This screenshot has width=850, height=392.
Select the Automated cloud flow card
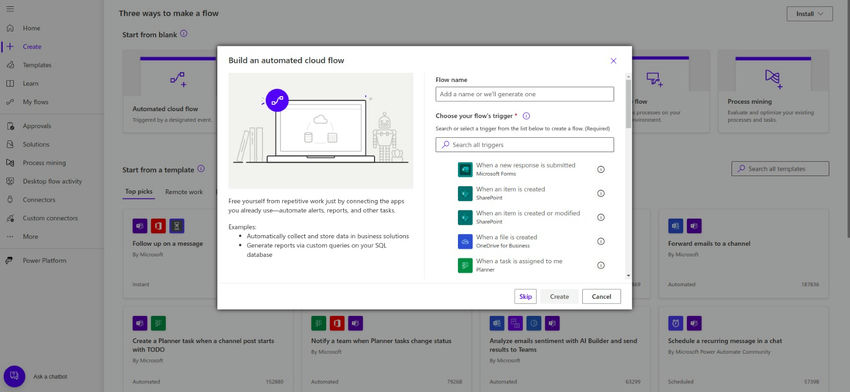click(170, 92)
